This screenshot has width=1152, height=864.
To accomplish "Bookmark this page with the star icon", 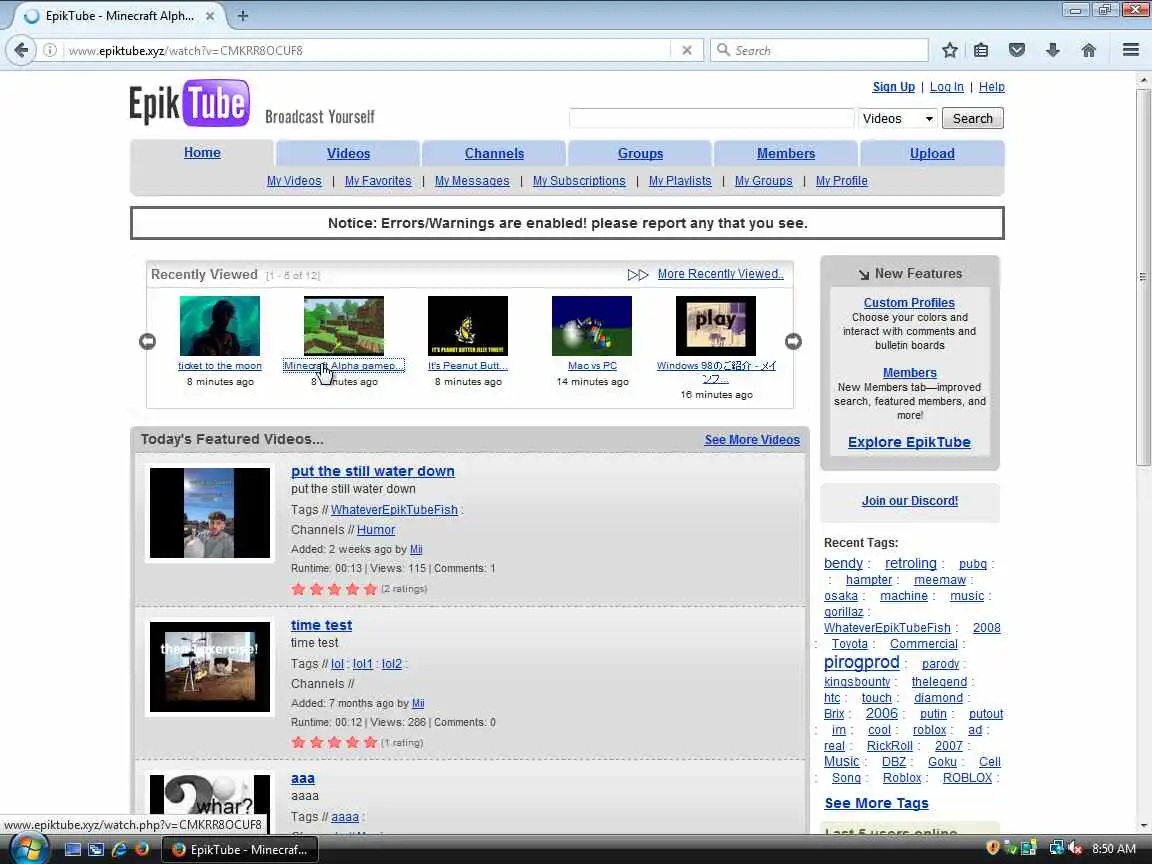I will pyautogui.click(x=949, y=50).
